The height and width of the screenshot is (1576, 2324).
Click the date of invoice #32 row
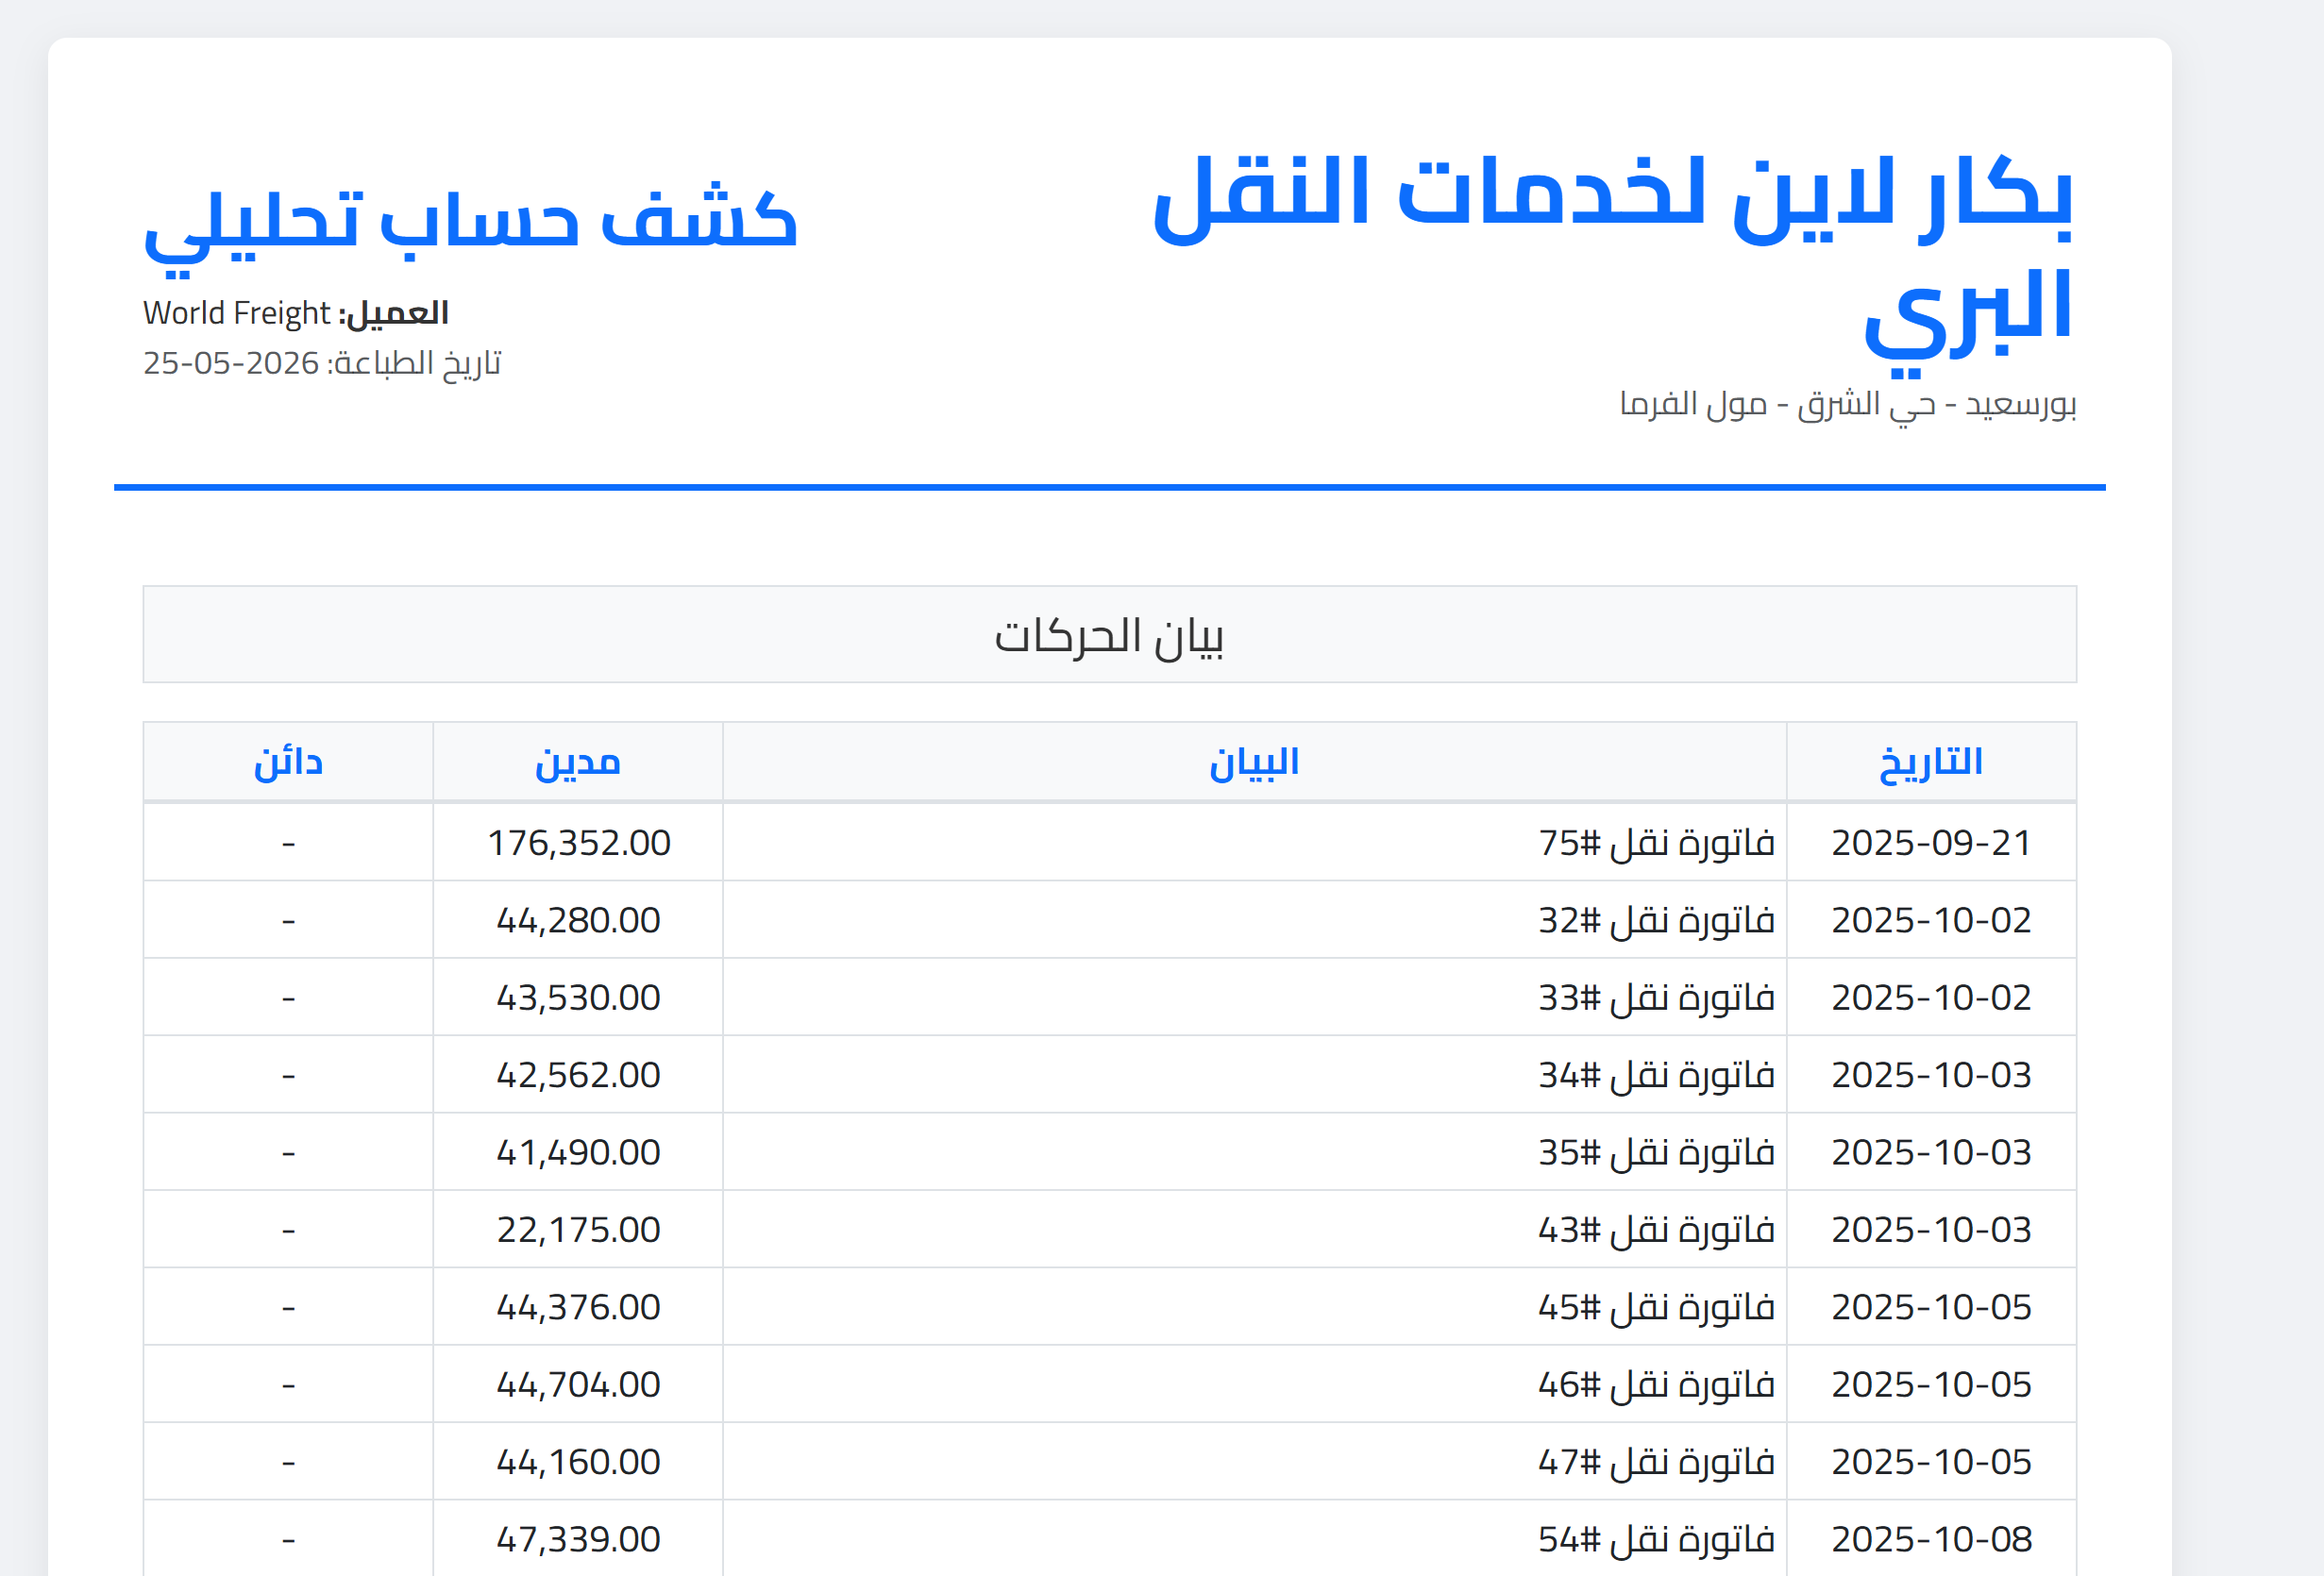point(1931,920)
